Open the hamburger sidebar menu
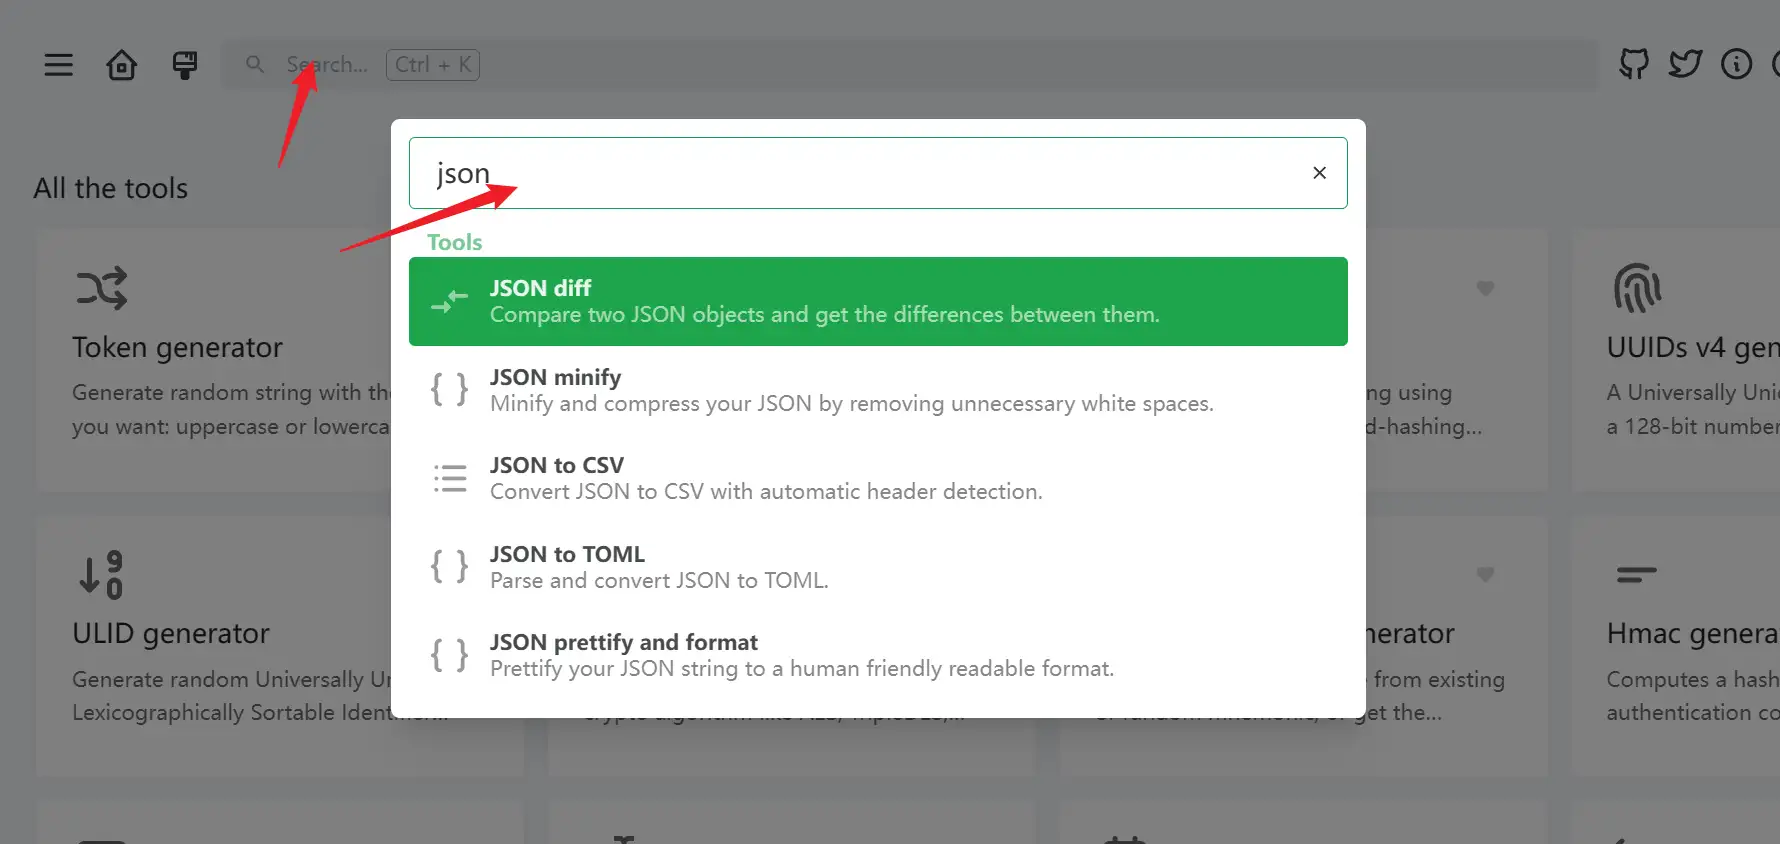This screenshot has width=1780, height=844. (x=59, y=65)
